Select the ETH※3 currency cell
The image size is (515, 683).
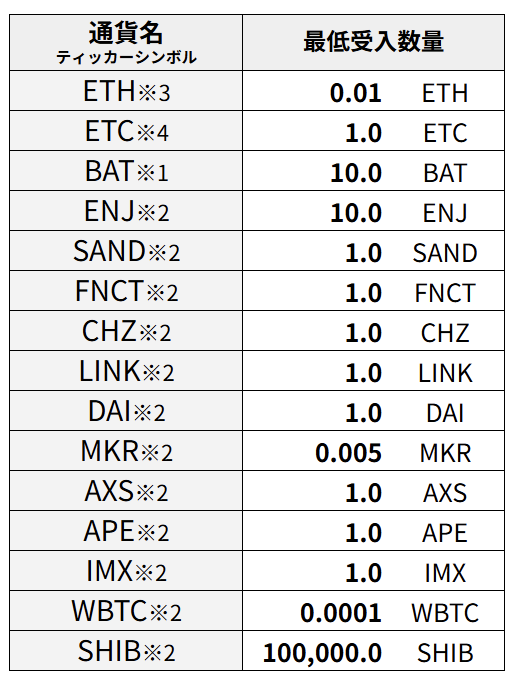tap(126, 91)
